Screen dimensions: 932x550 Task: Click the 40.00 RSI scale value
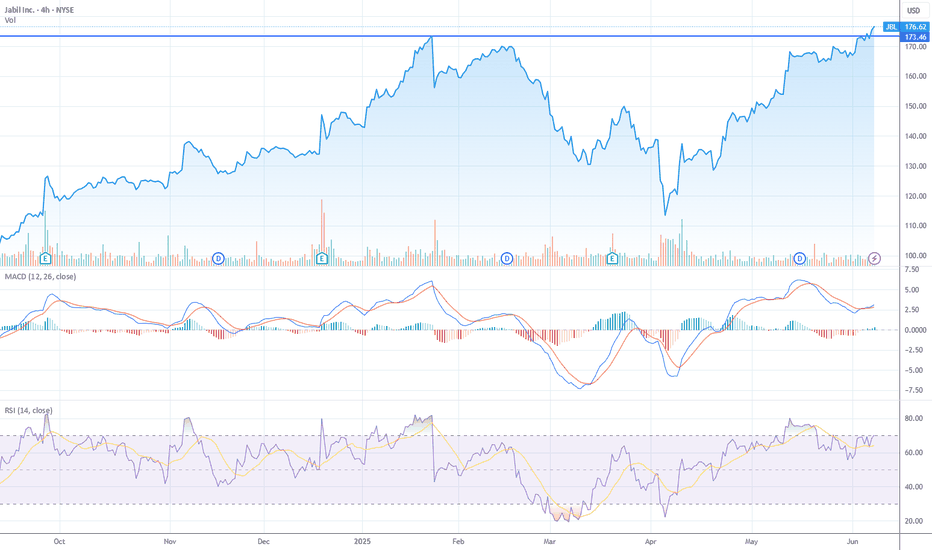pos(914,487)
